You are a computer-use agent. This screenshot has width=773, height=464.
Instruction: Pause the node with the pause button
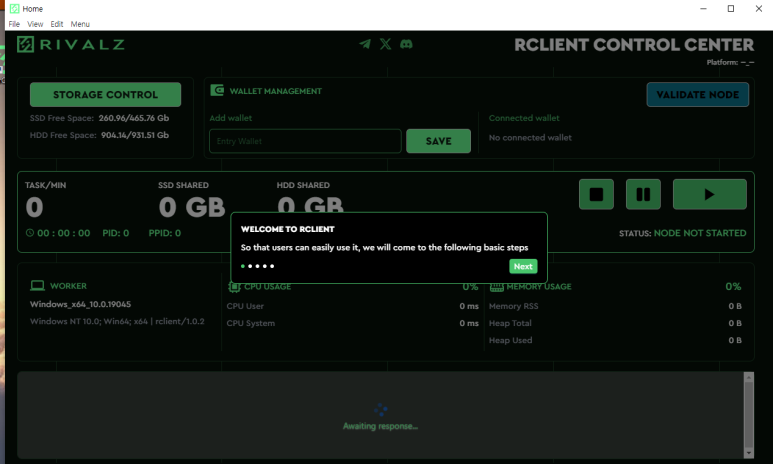(x=643, y=194)
